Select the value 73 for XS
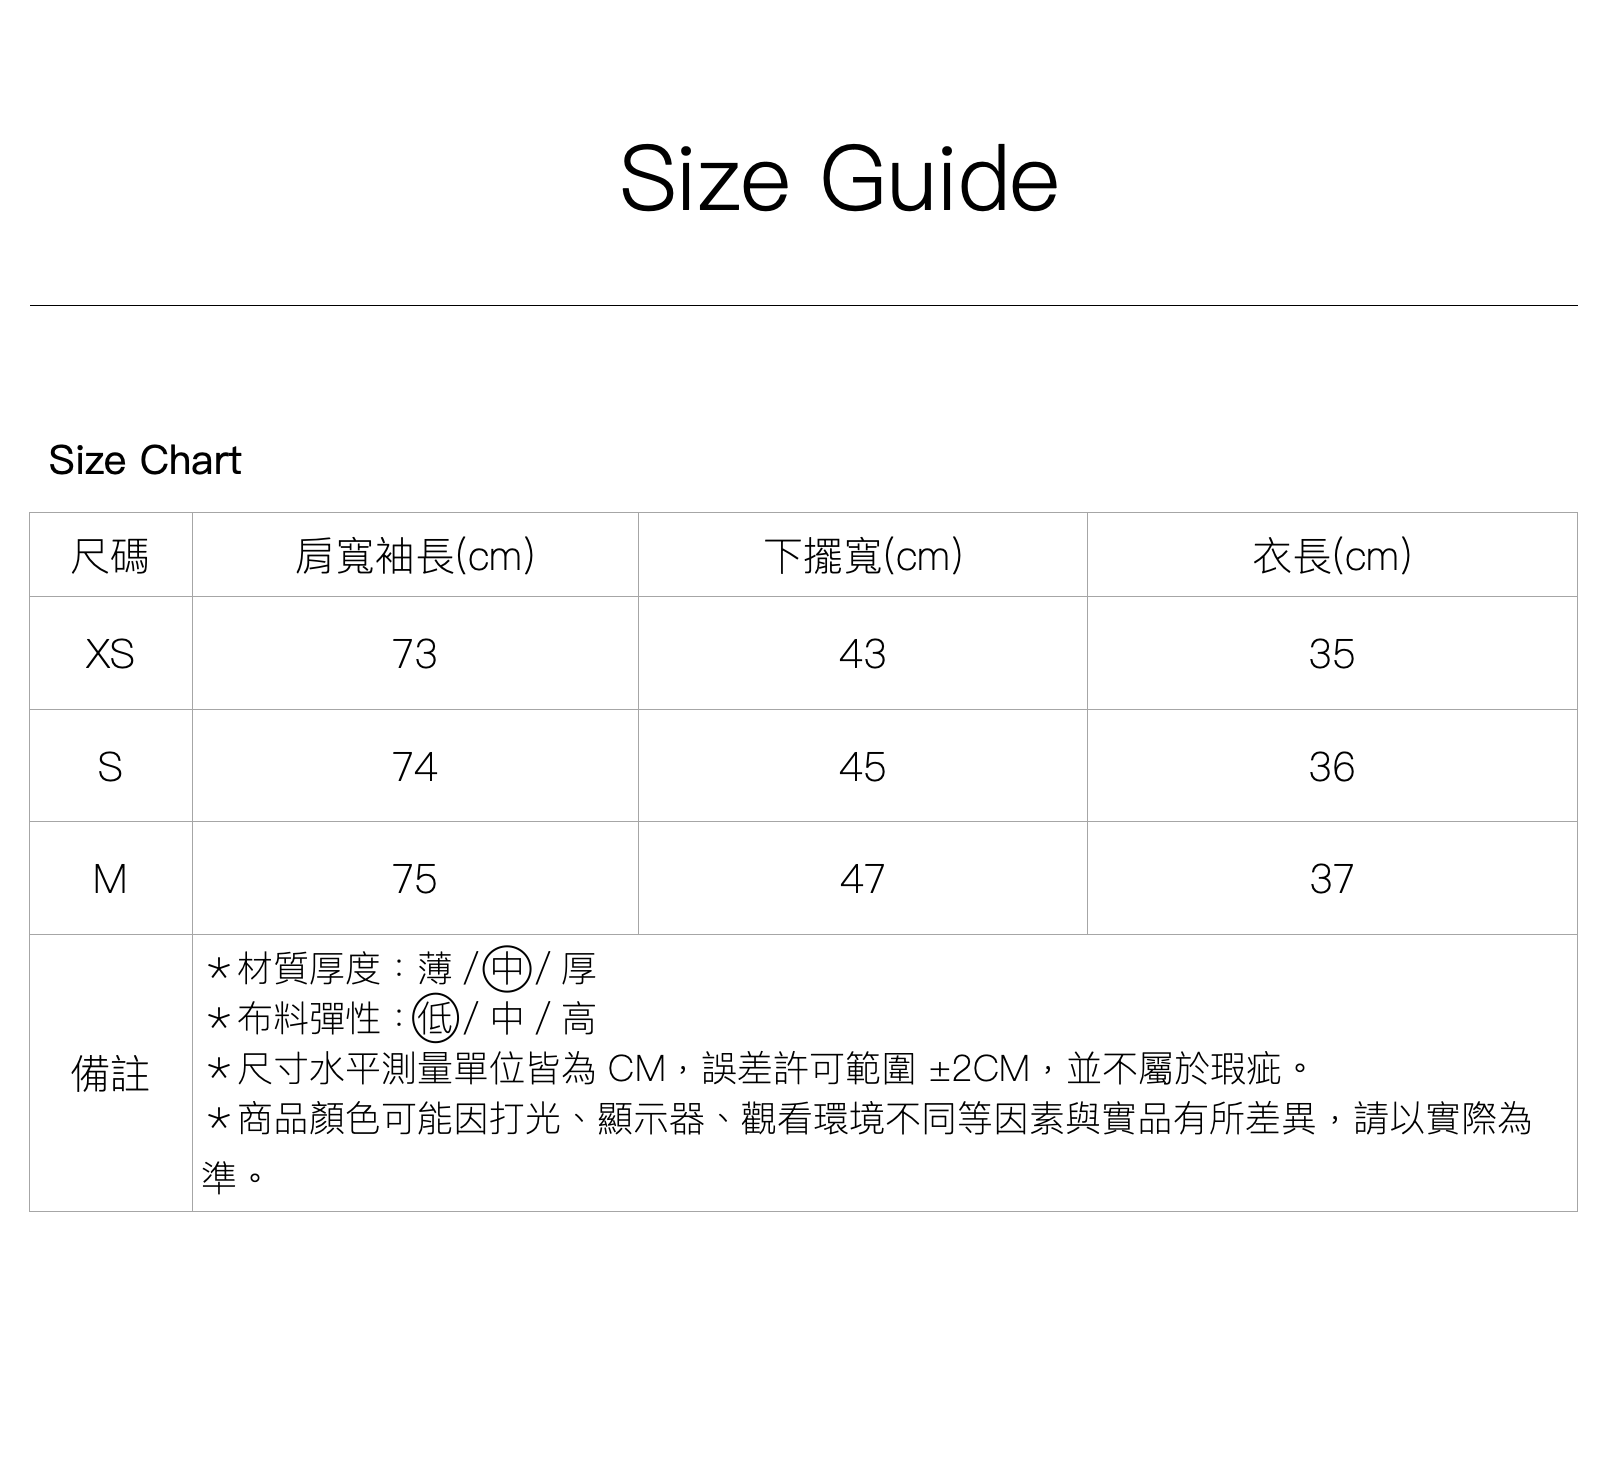The height and width of the screenshot is (1472, 1608). point(415,654)
